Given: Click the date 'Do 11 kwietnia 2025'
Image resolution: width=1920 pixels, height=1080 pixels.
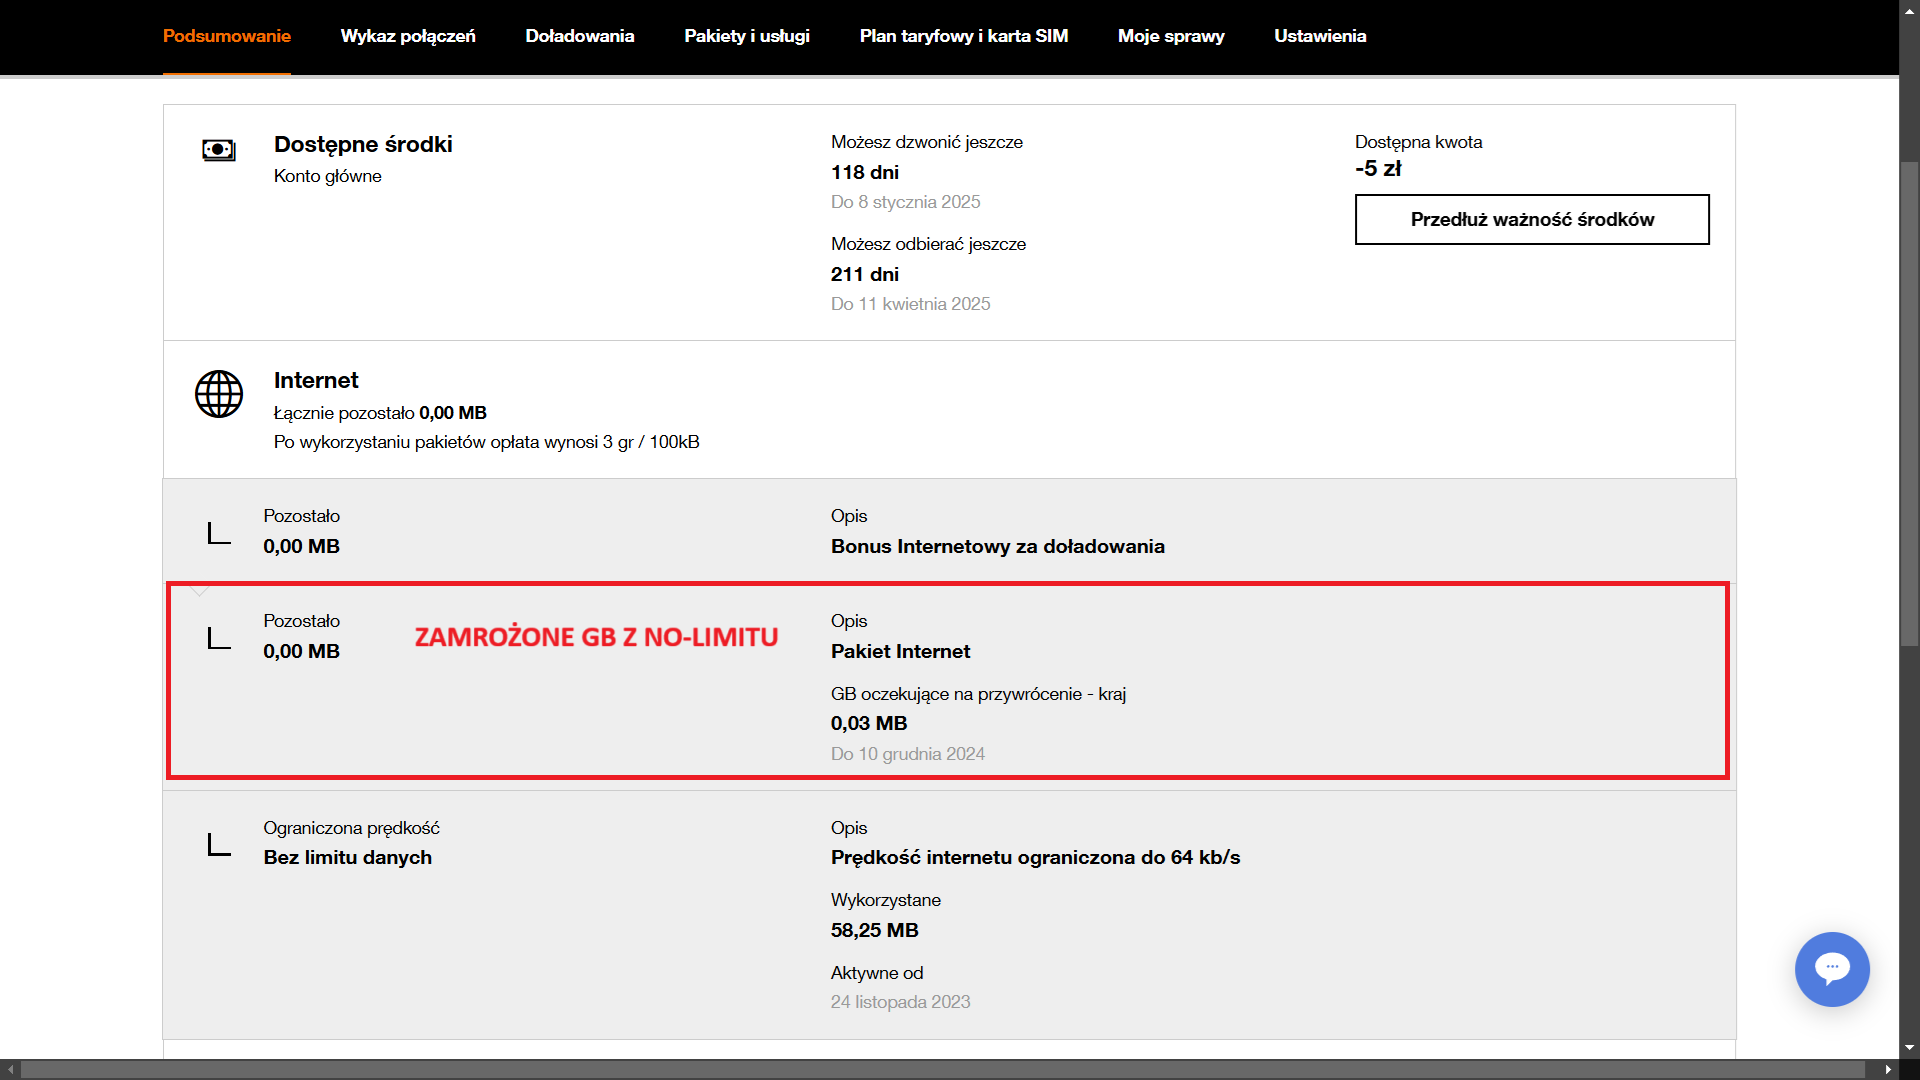Looking at the screenshot, I should [911, 304].
